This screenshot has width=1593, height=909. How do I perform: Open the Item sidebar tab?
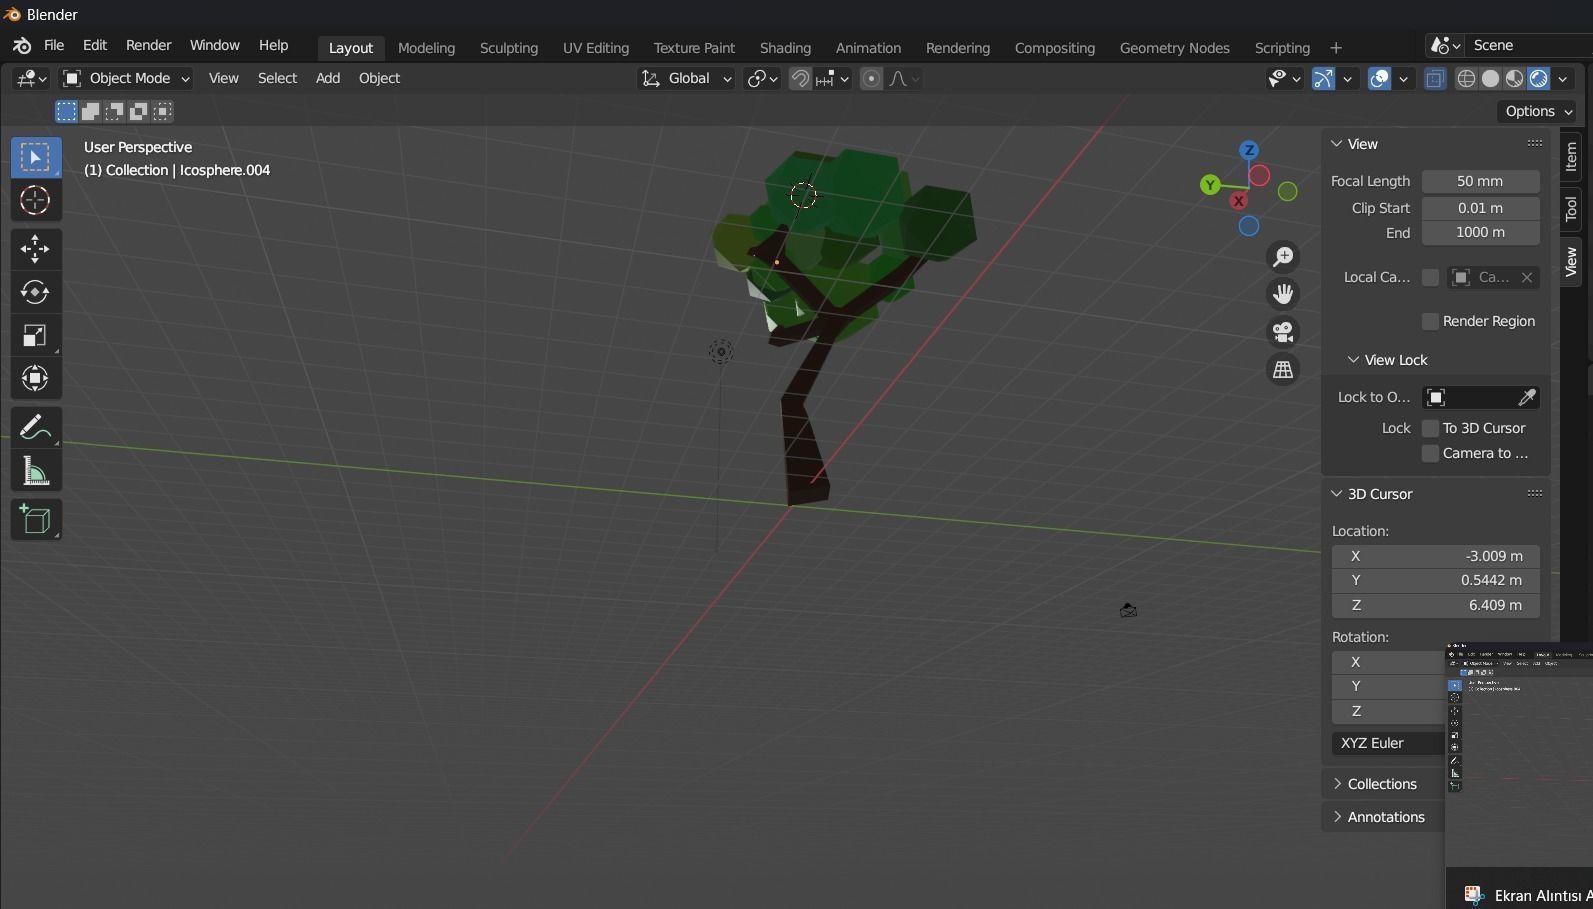(x=1571, y=157)
